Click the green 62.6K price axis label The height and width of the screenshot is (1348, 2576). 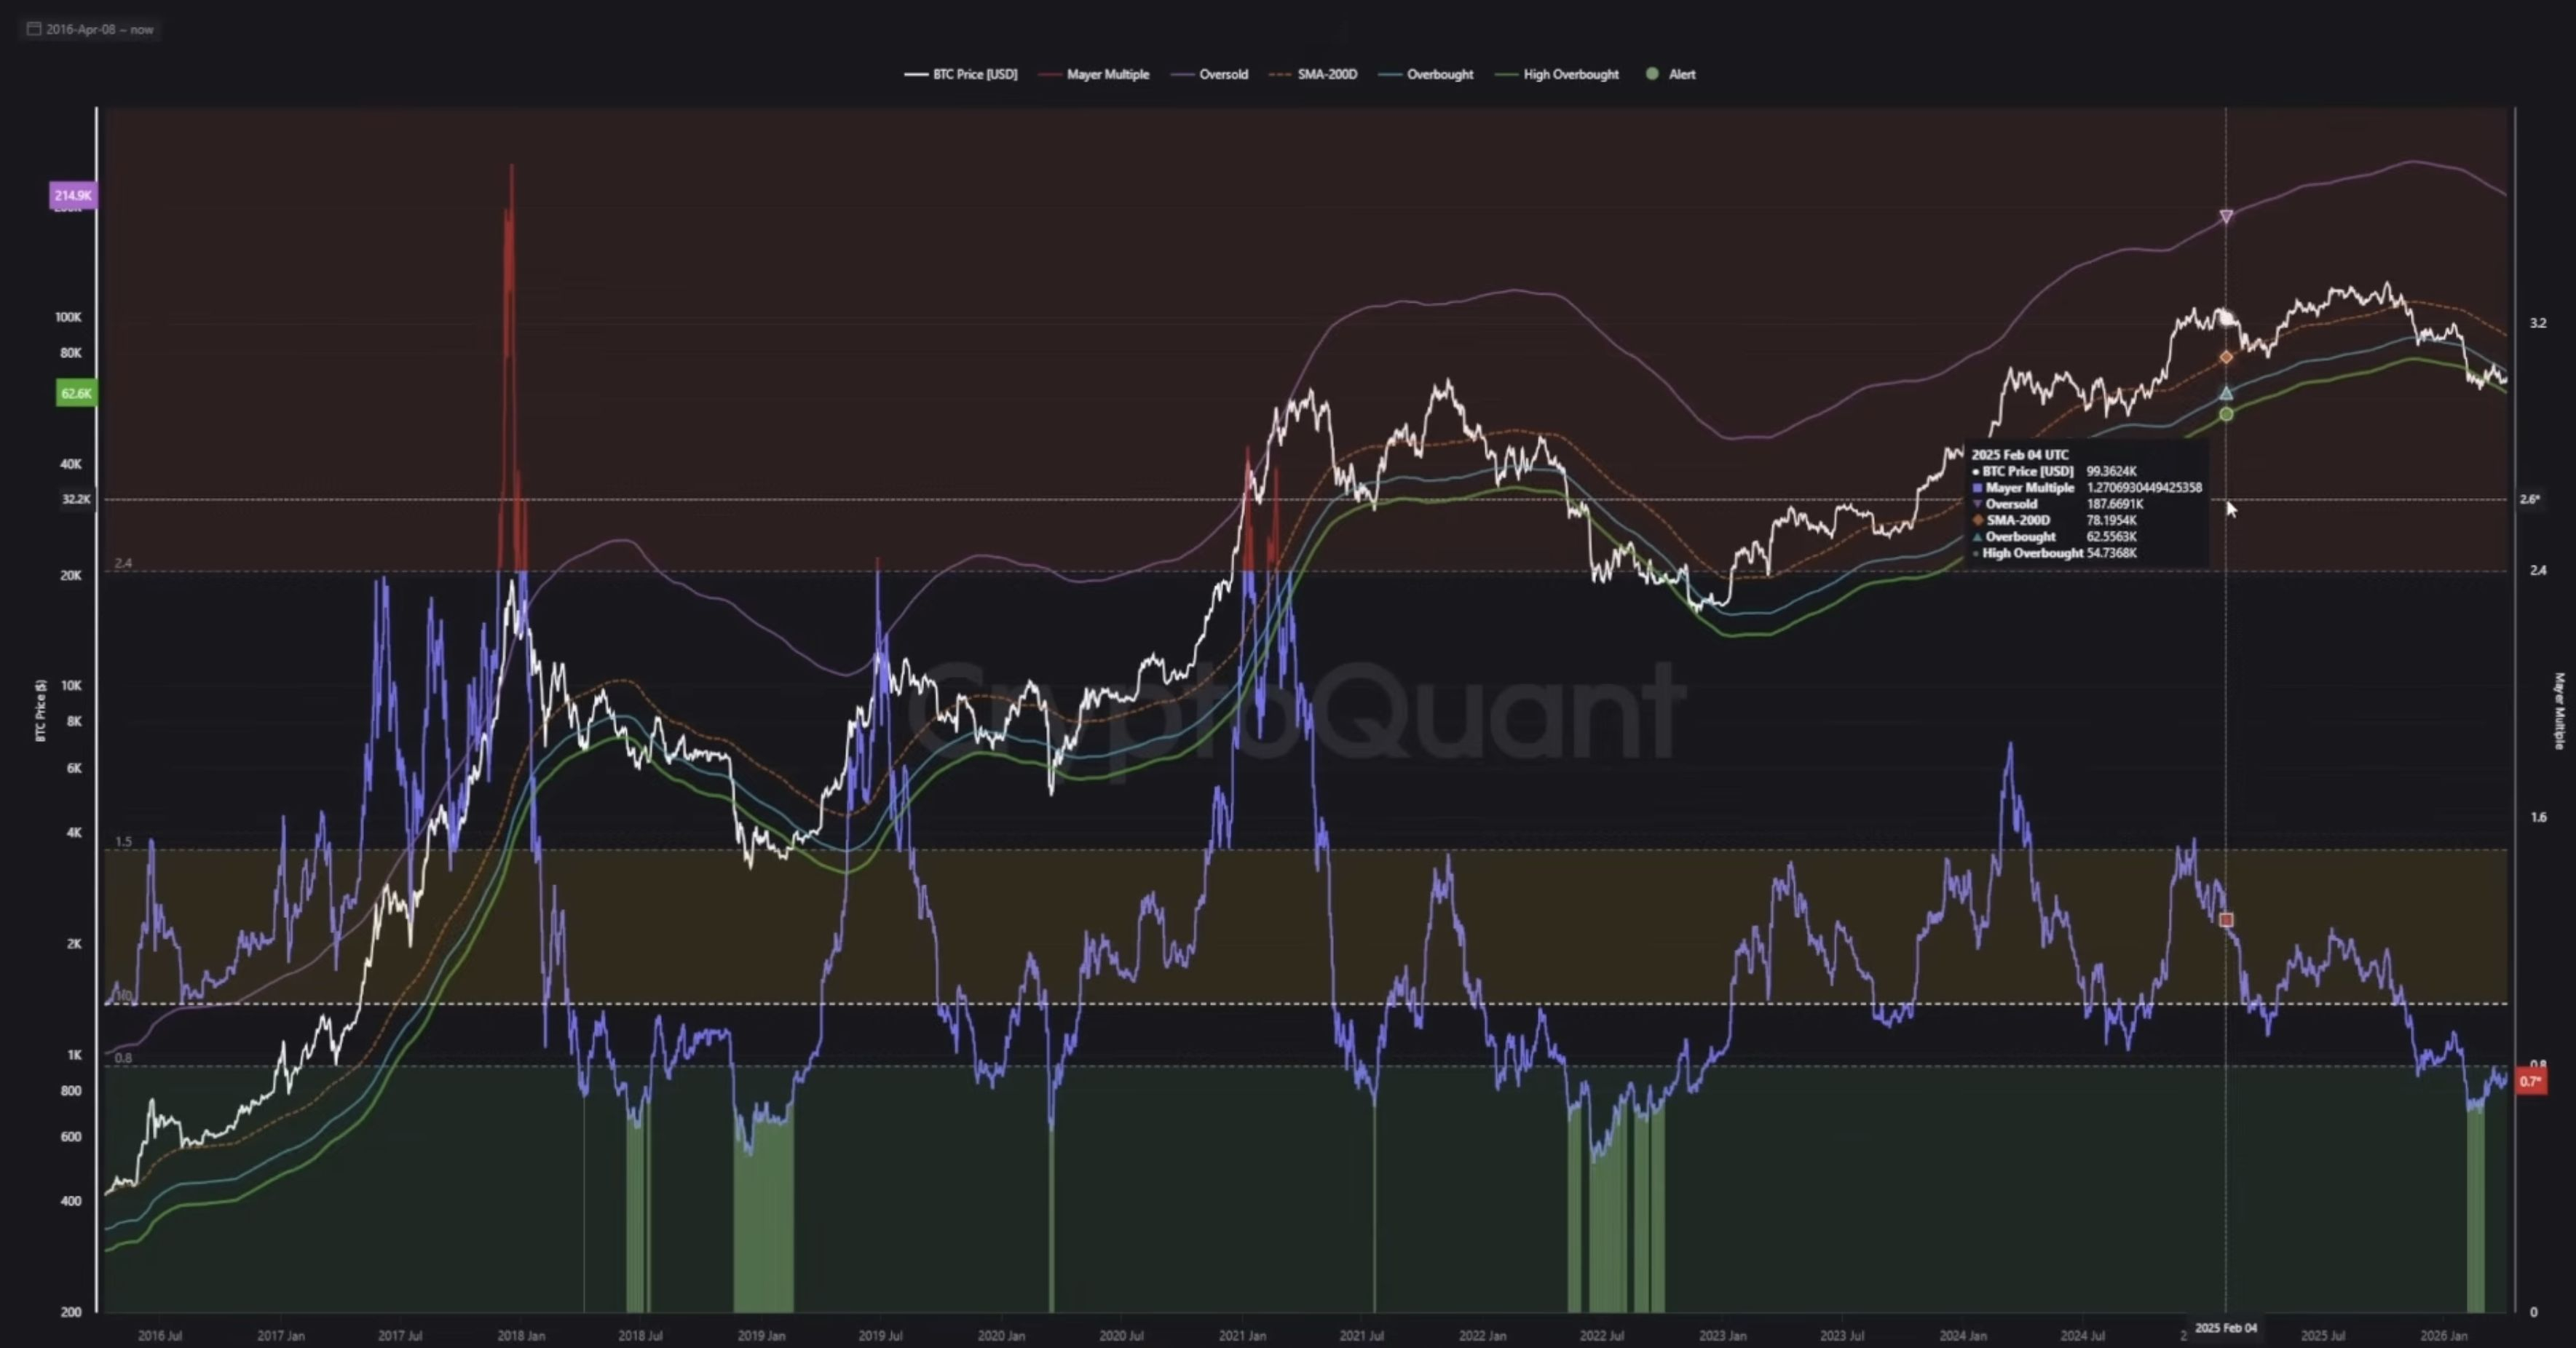coord(76,393)
